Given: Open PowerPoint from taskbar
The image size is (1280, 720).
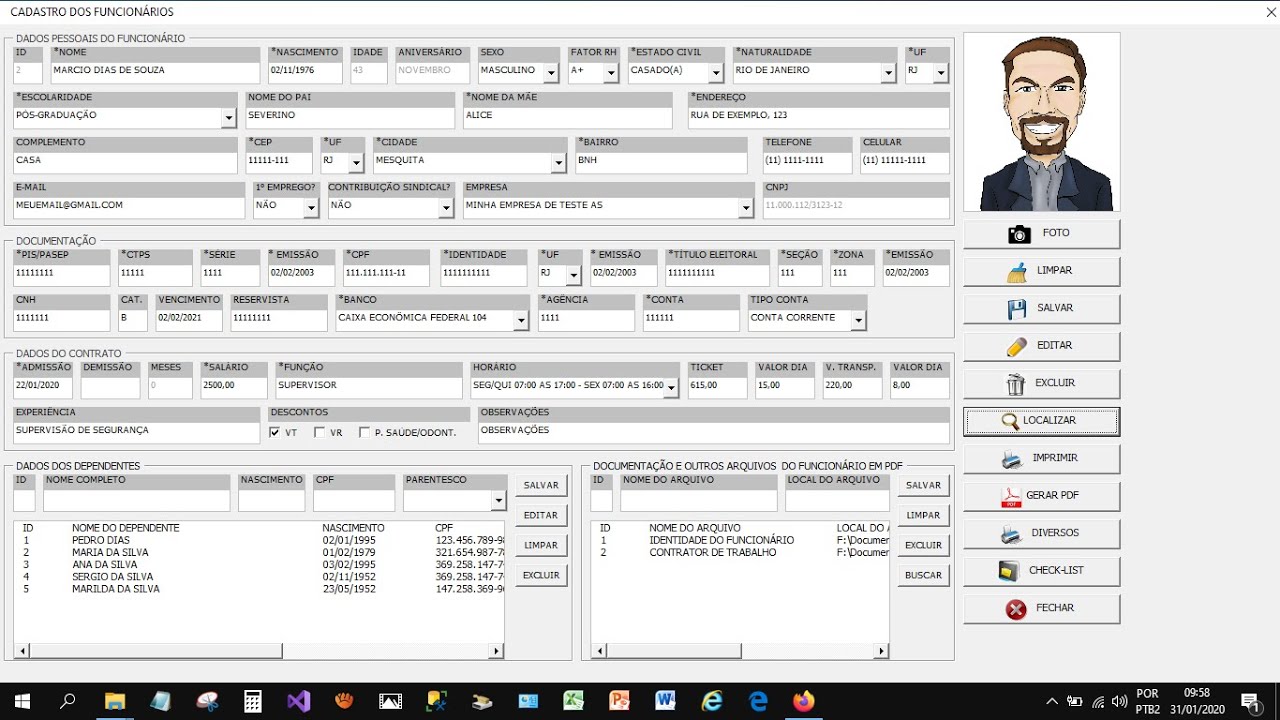Looking at the screenshot, I should [620, 701].
